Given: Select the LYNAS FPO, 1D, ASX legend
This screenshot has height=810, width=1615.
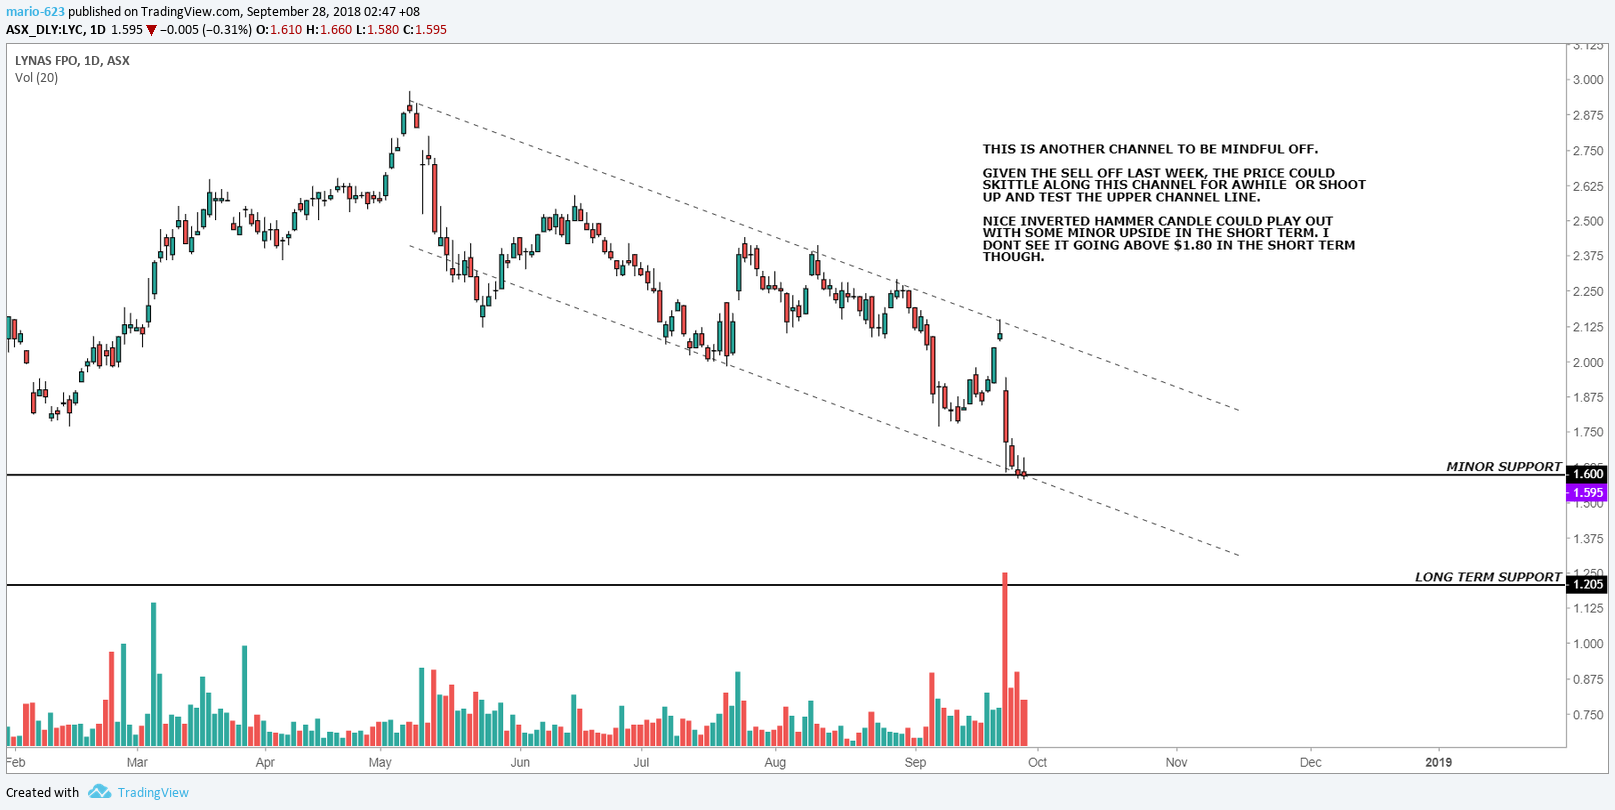Looking at the screenshot, I should 72,60.
